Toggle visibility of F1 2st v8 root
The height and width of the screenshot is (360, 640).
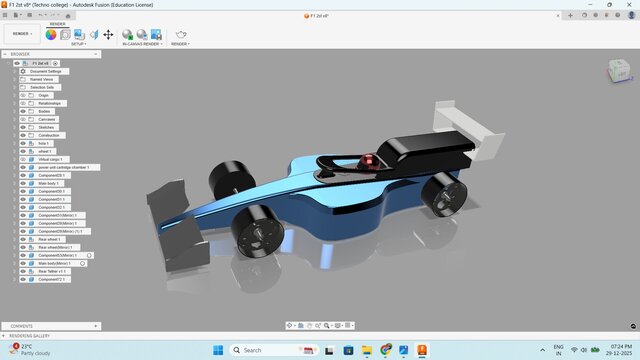(17, 63)
